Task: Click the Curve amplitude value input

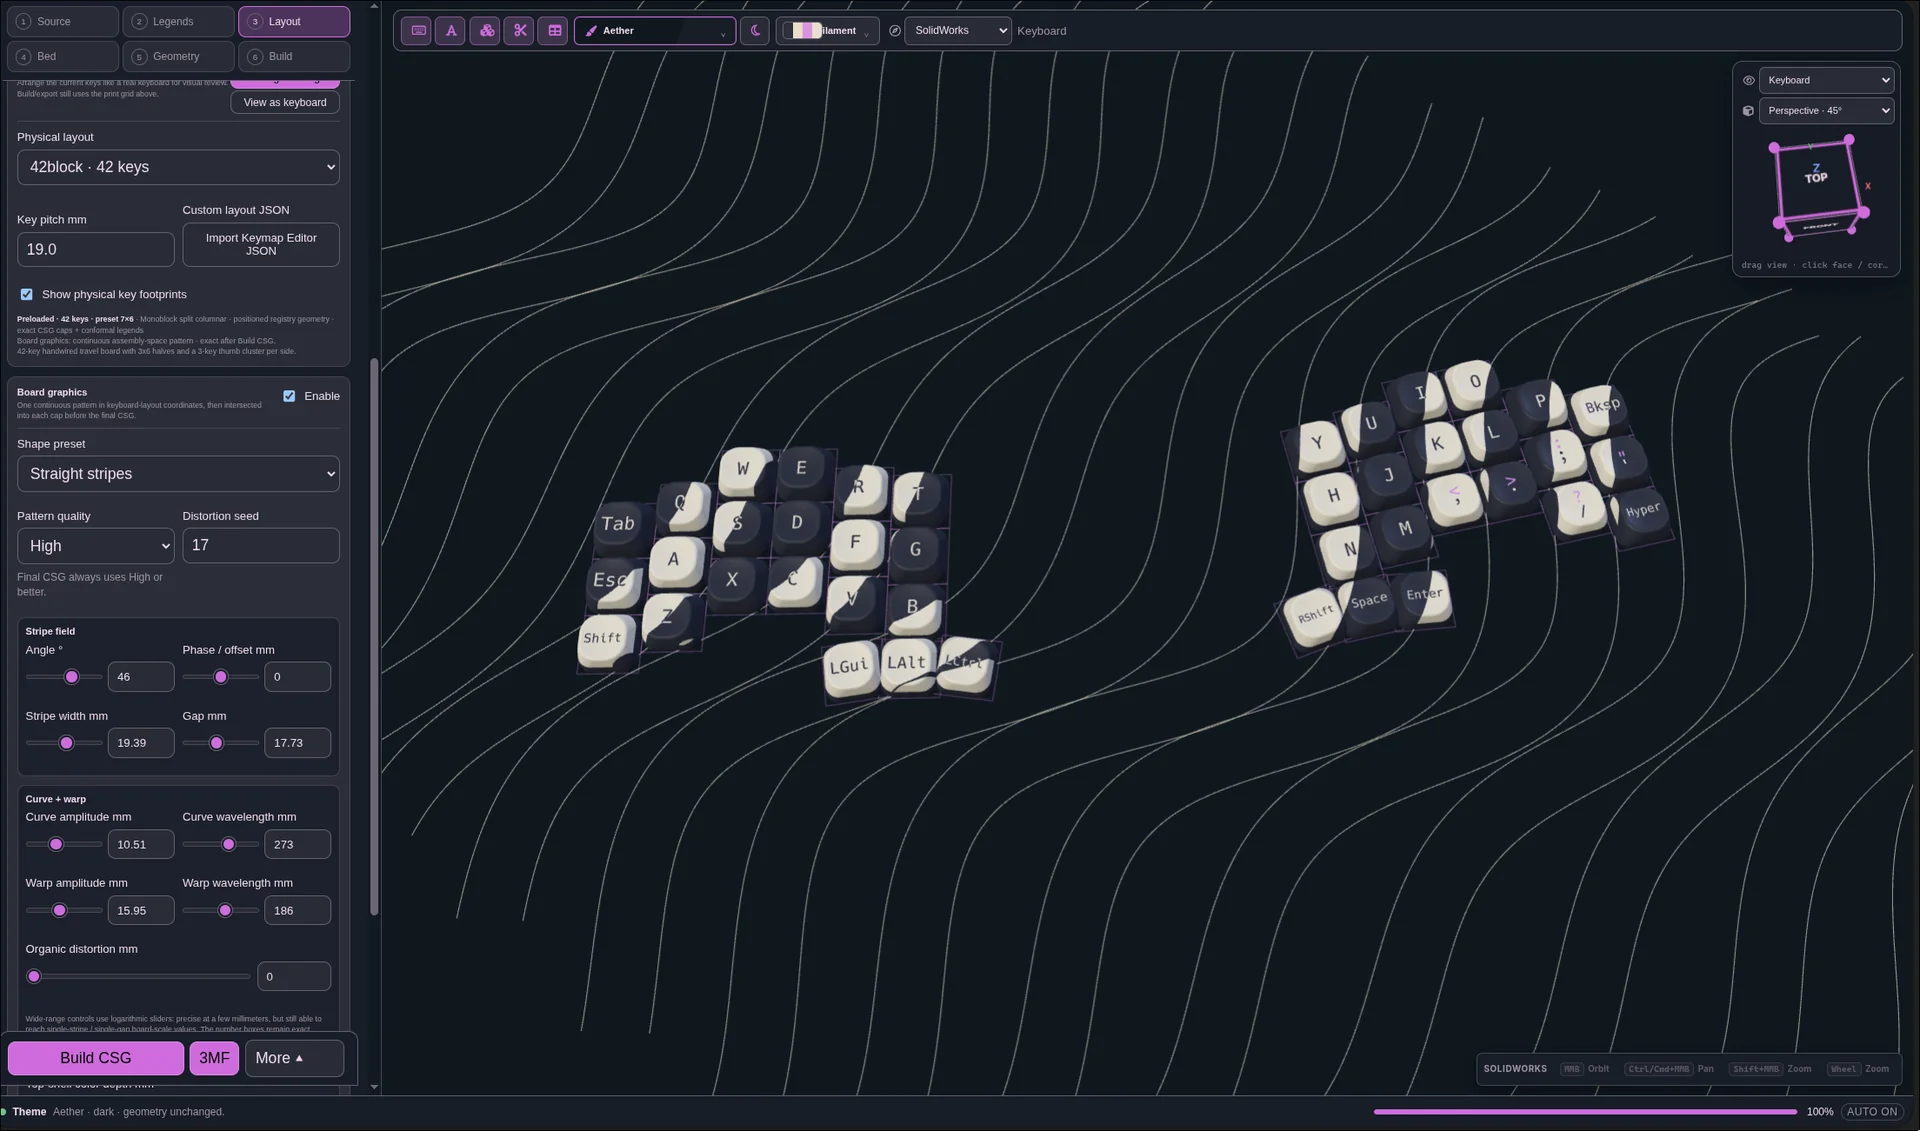Action: (141, 845)
